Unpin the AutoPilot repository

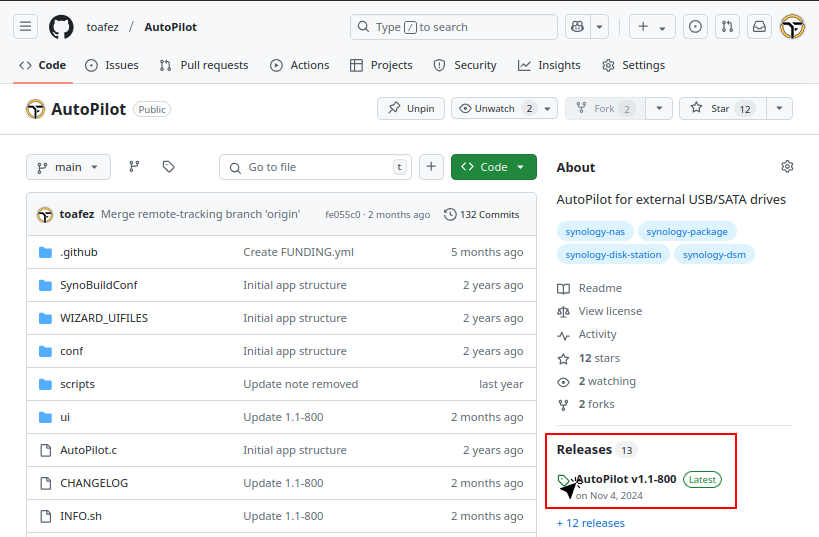tap(411, 109)
